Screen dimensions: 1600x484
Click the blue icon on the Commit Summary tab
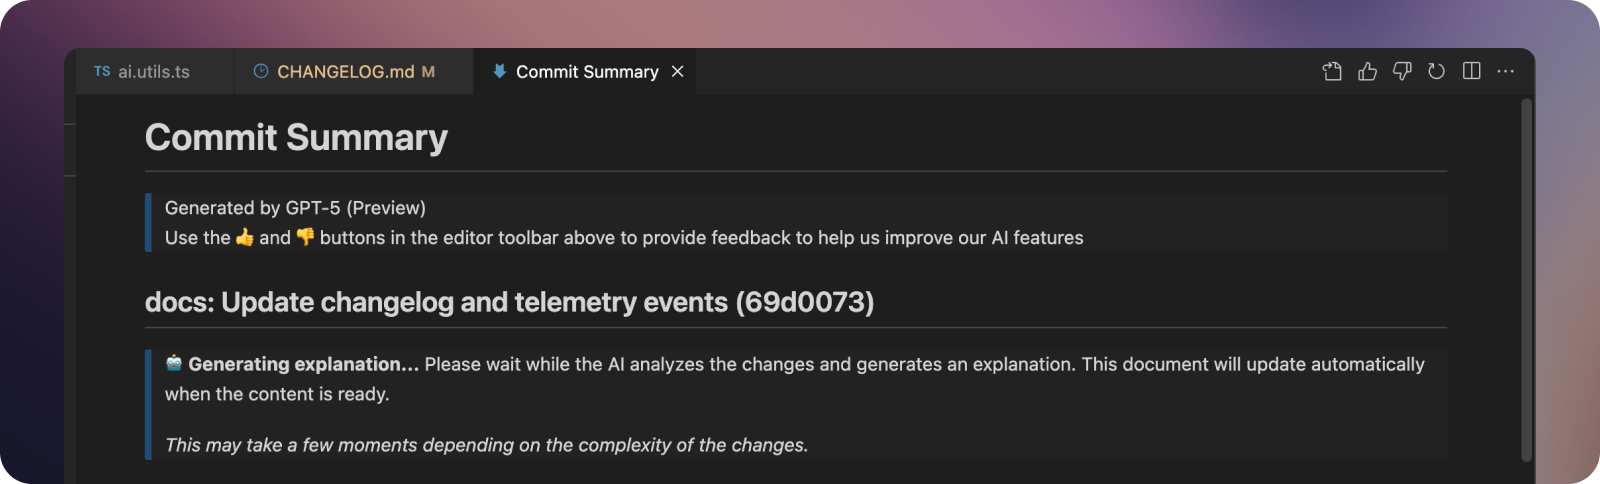click(x=499, y=71)
